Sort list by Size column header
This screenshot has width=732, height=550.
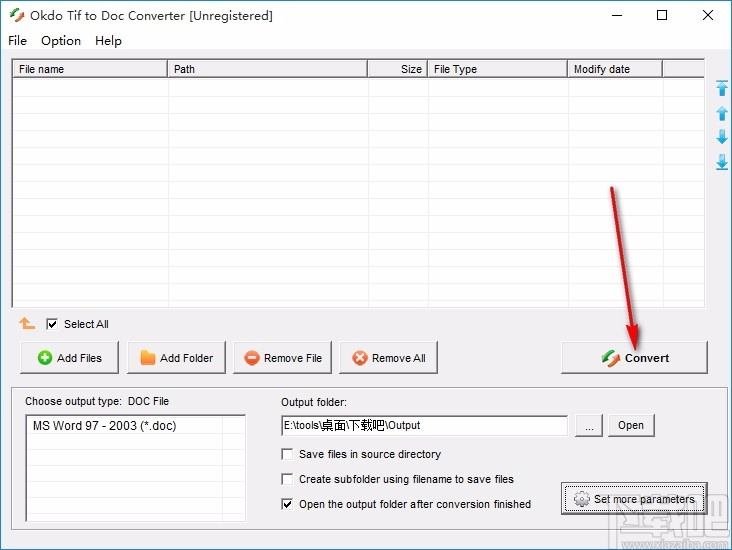coord(397,69)
